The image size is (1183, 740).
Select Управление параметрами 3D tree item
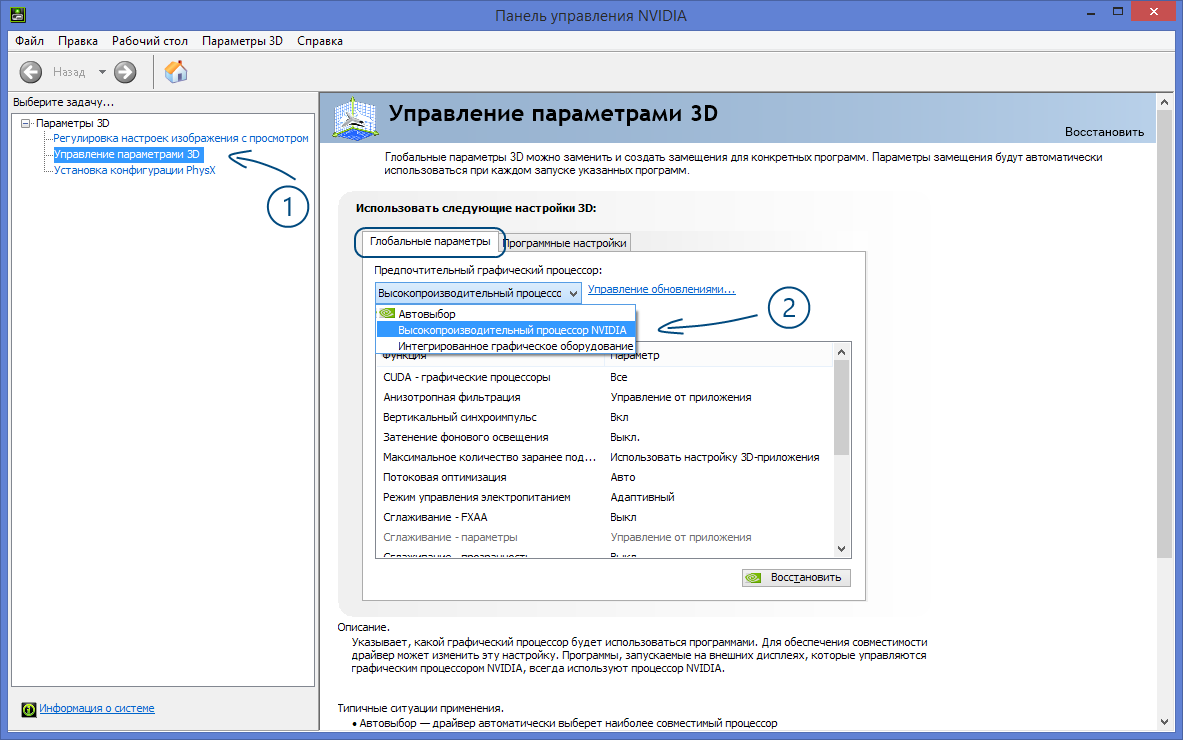tap(127, 154)
